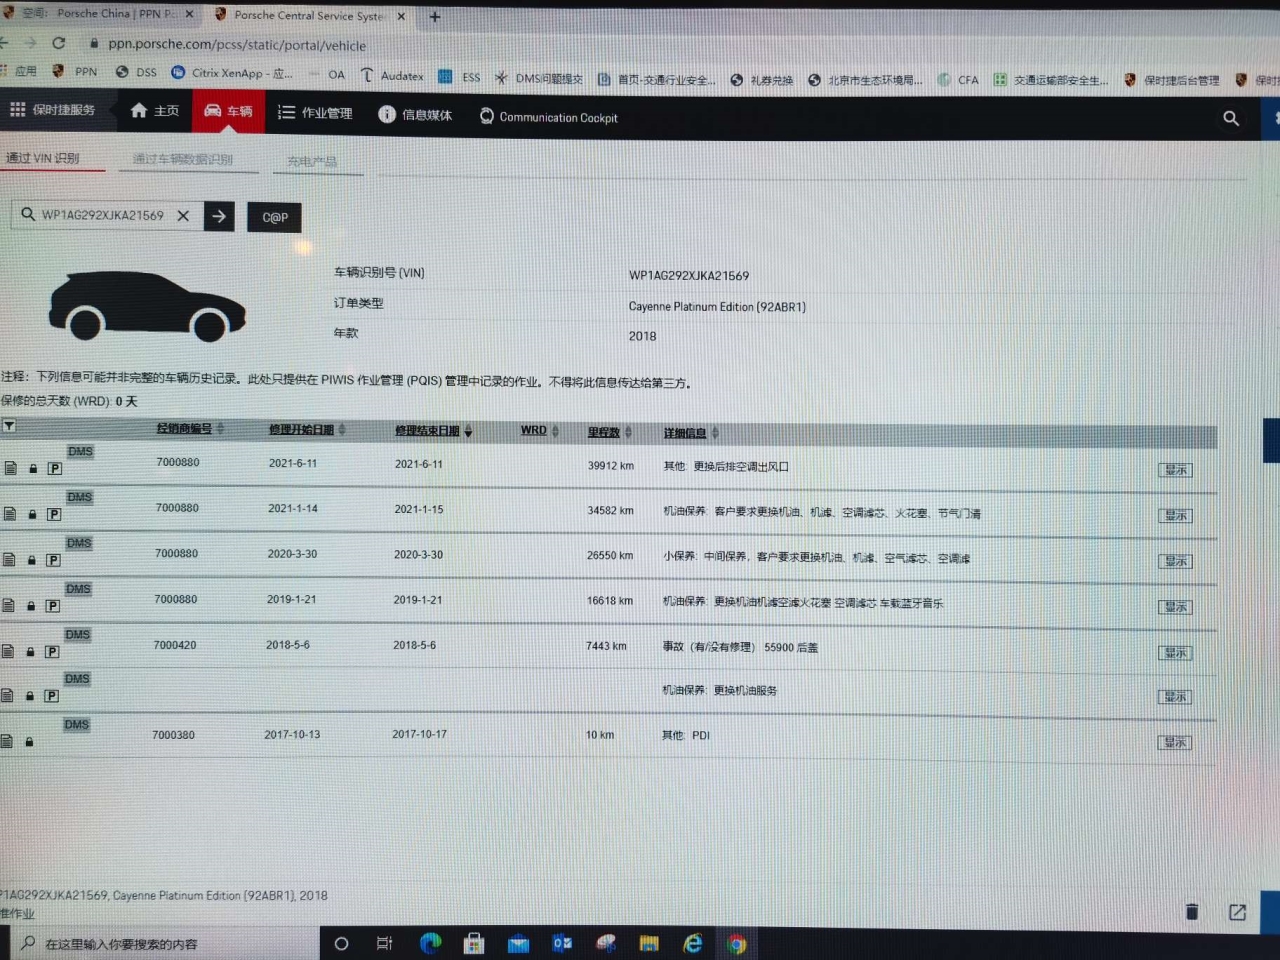Open the DSS bookmark
1280x960 pixels.
[x=136, y=72]
